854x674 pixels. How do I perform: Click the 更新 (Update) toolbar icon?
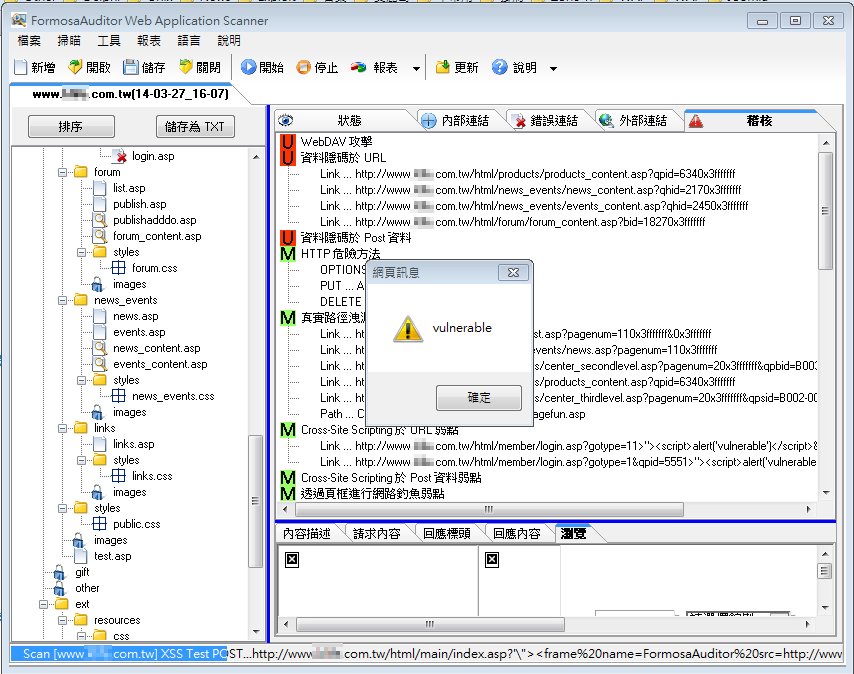click(443, 68)
